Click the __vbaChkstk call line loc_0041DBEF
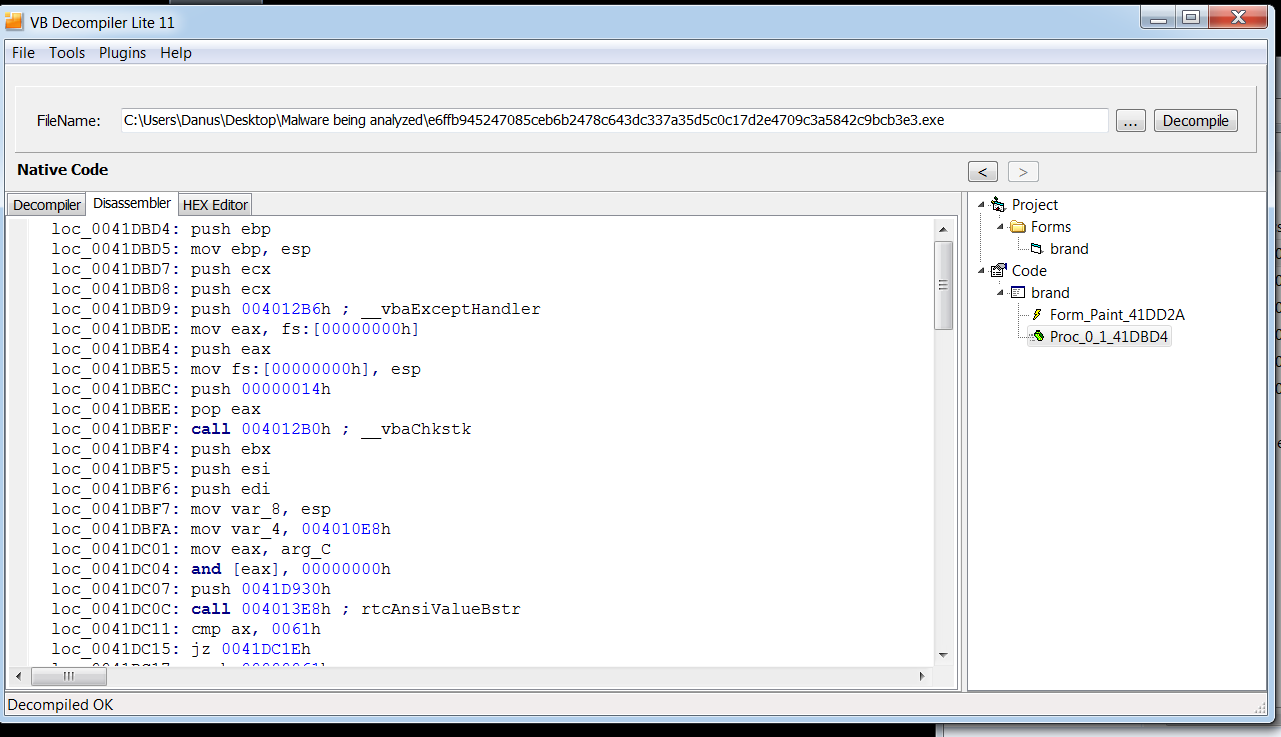This screenshot has width=1281, height=737. pyautogui.click(x=261, y=429)
